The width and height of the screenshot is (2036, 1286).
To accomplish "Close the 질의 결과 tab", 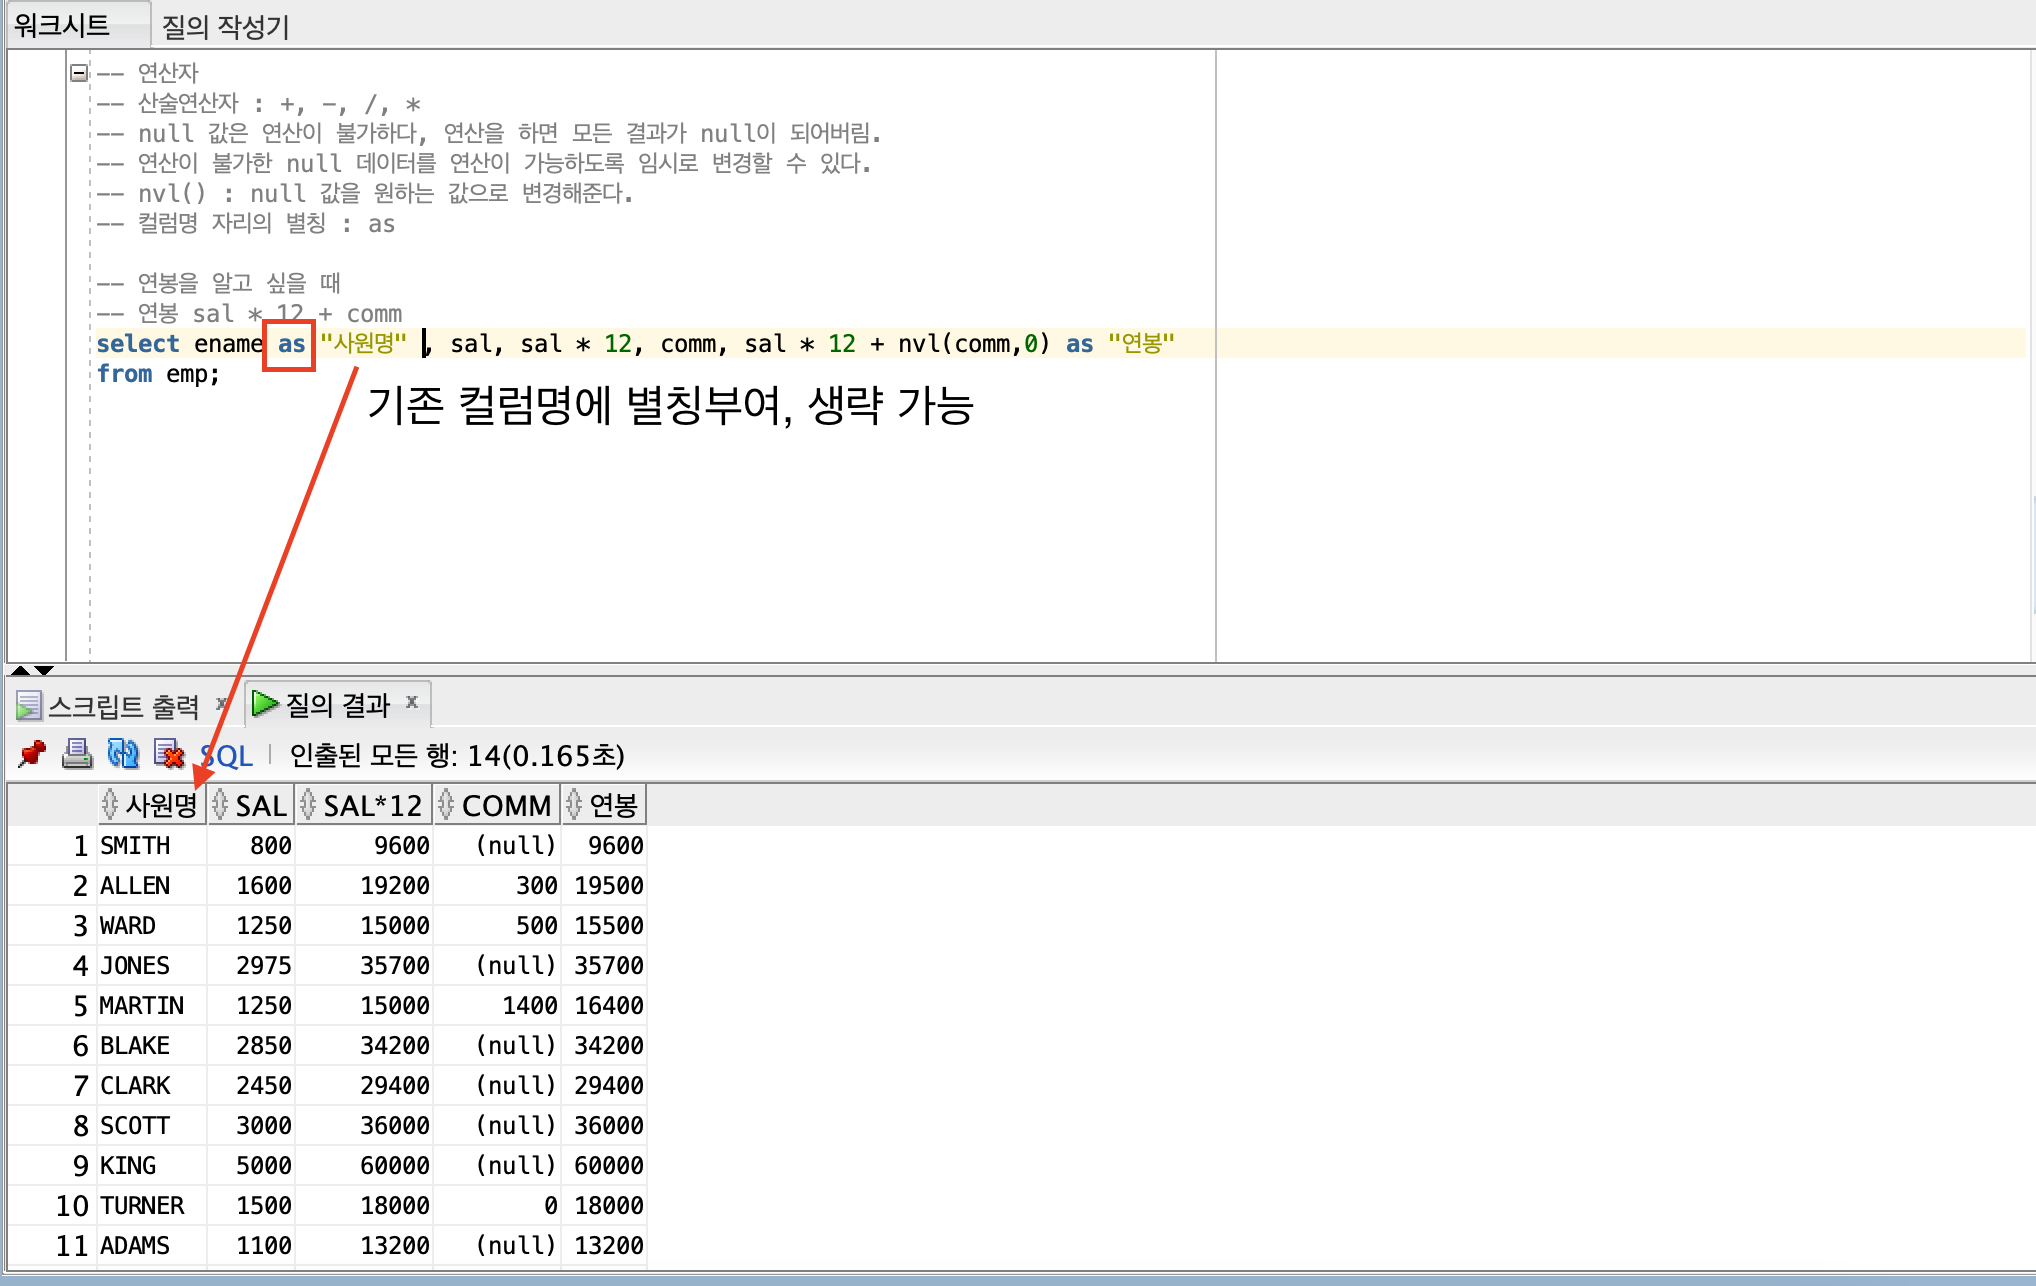I will 412,703.
